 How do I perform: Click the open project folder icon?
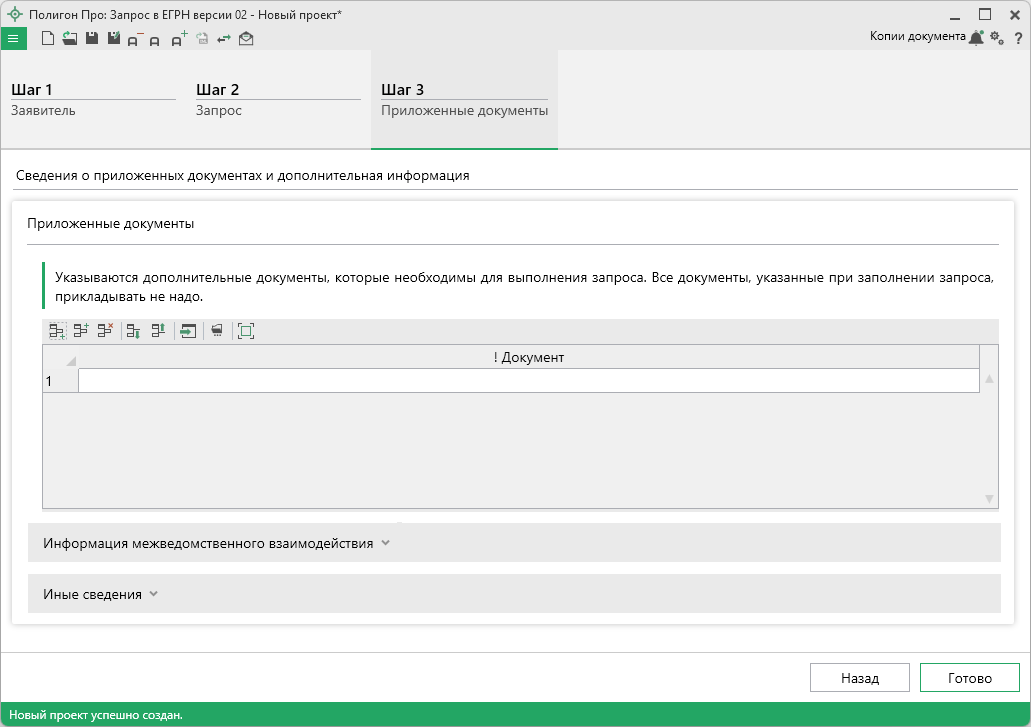click(69, 39)
